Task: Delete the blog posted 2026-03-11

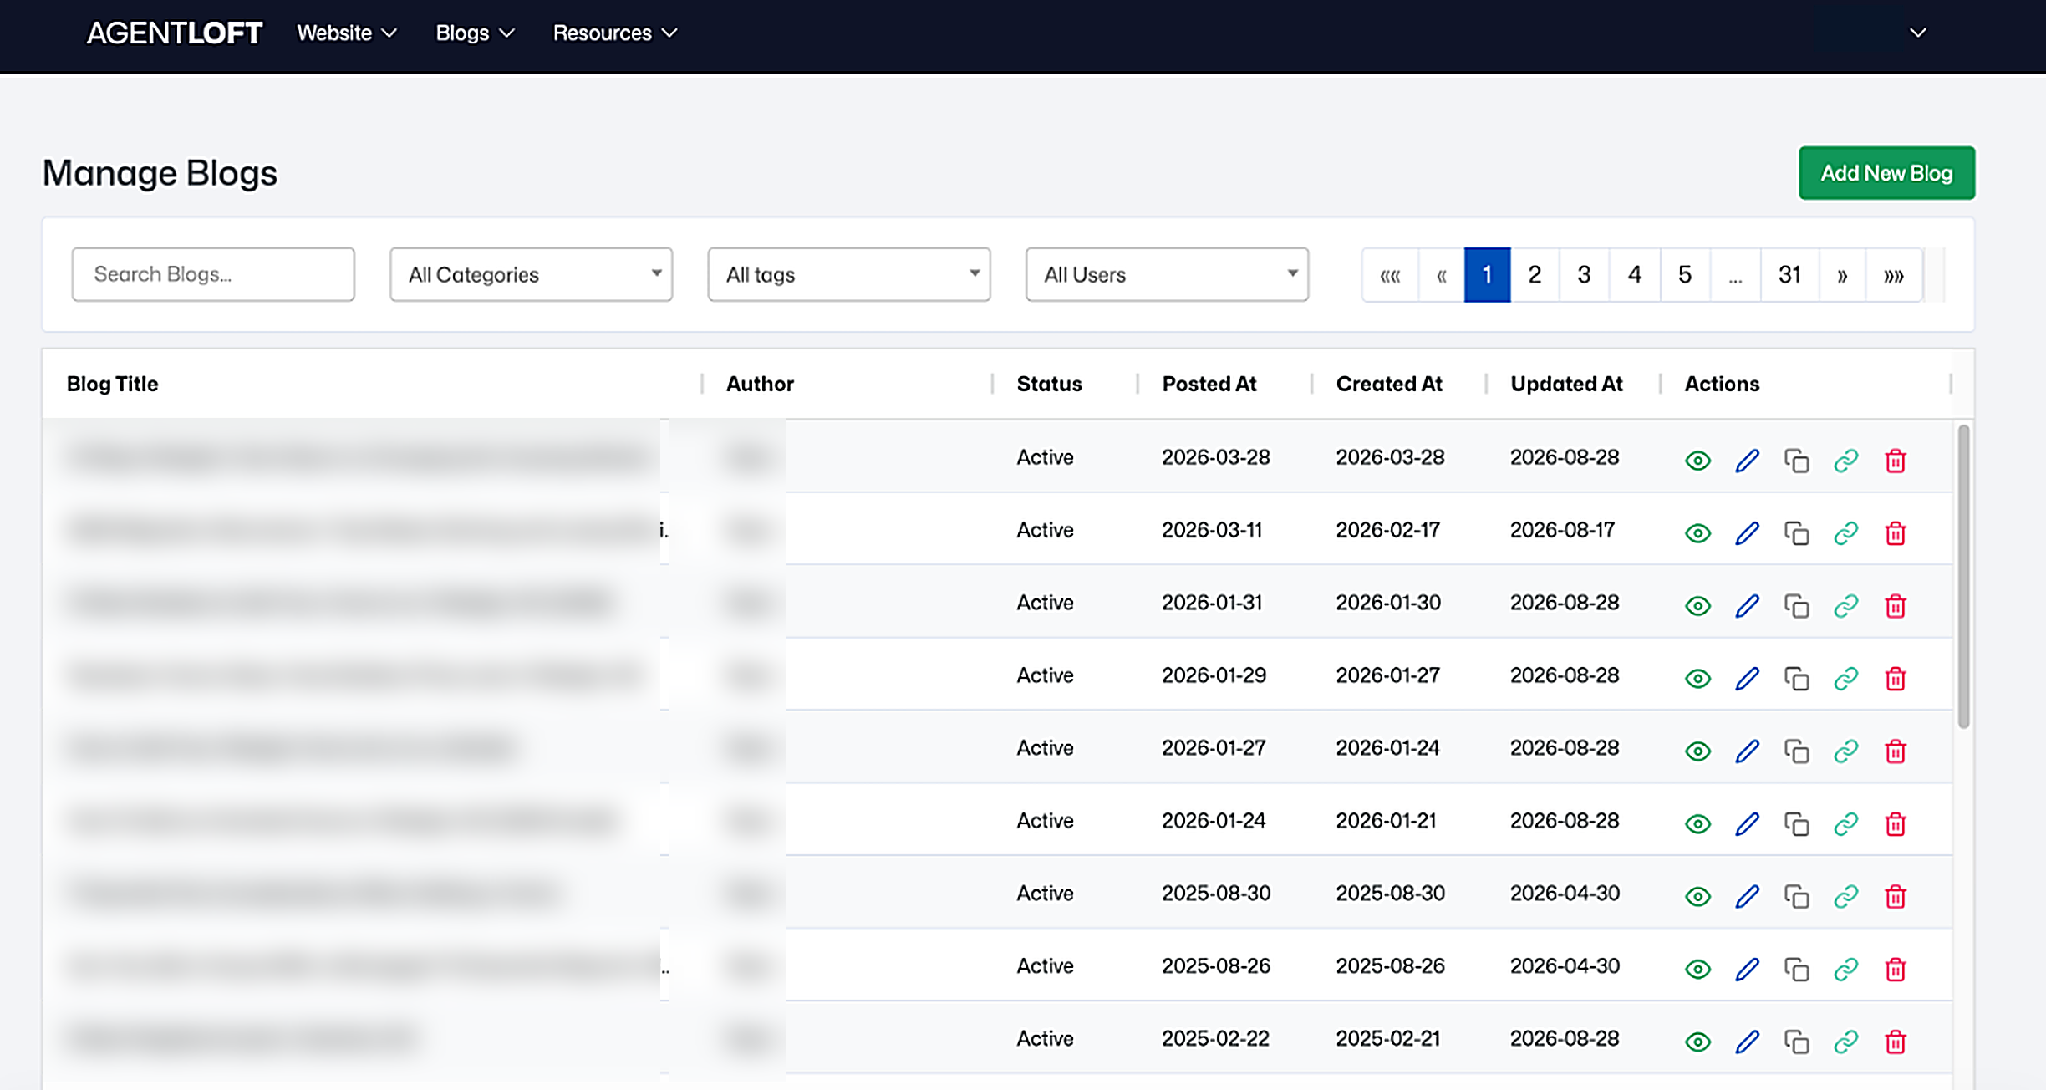Action: click(x=1895, y=534)
